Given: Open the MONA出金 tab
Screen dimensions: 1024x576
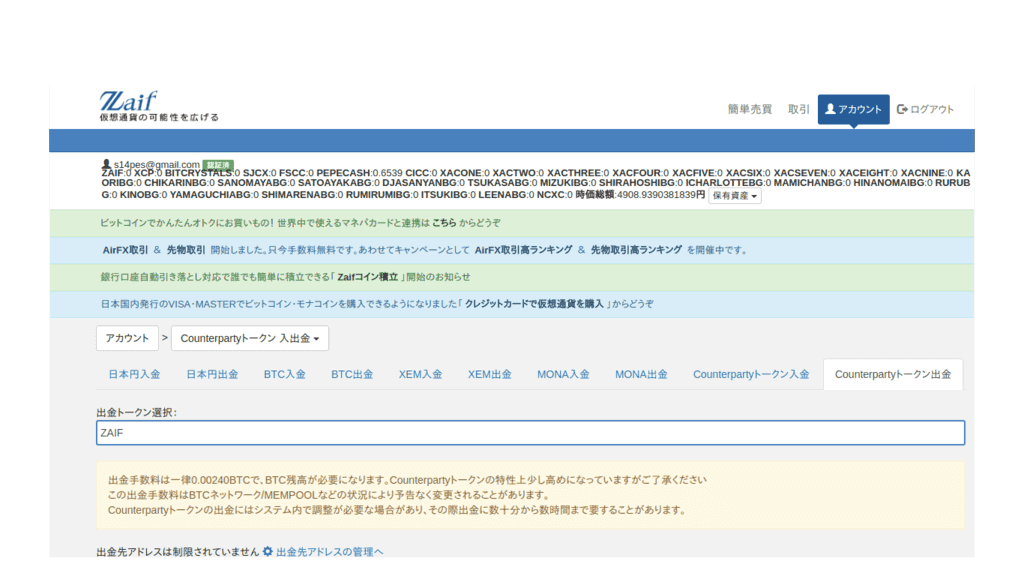Looking at the screenshot, I should click(641, 375).
